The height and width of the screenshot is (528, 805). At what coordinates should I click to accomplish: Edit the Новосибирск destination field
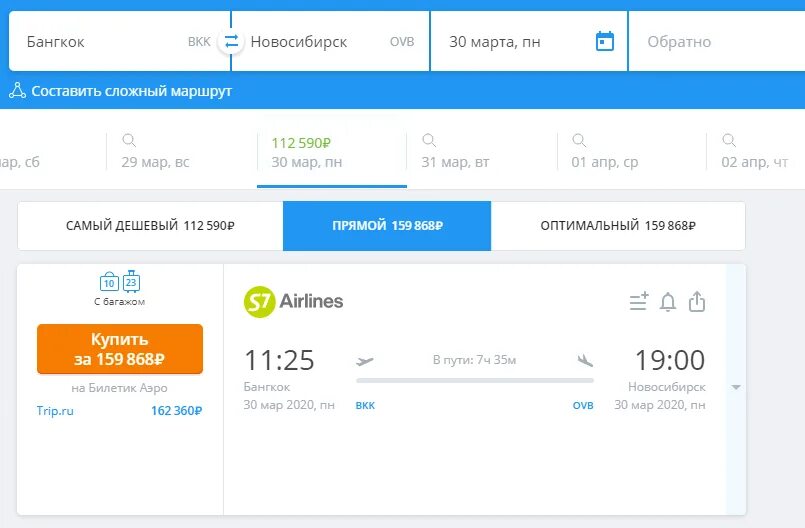pos(331,41)
